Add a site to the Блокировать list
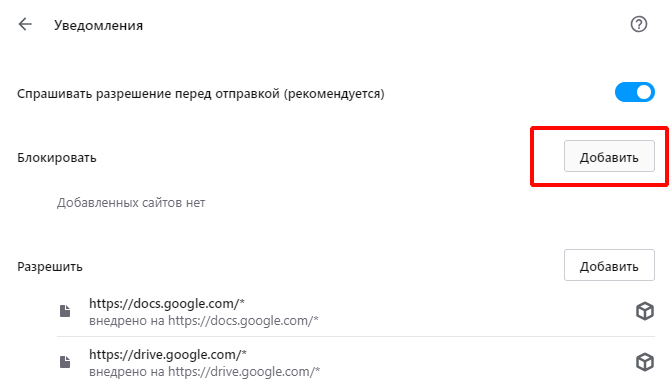The width and height of the screenshot is (672, 391). point(609,156)
